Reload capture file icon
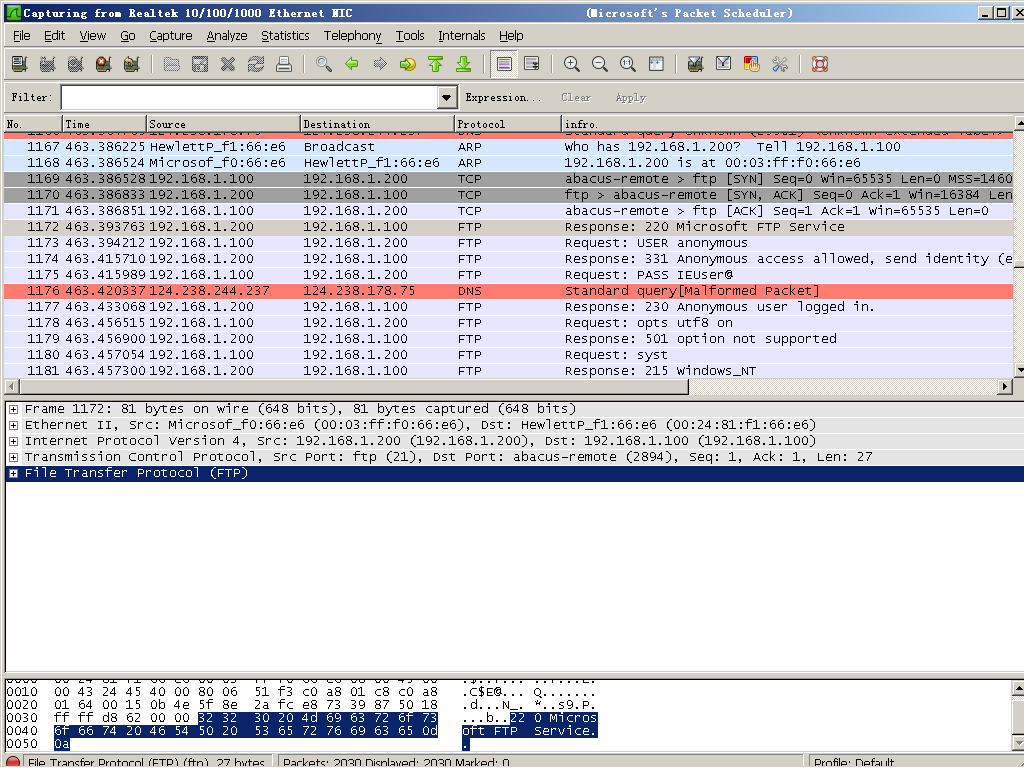Screen dimensions: 1024x768 256,63
